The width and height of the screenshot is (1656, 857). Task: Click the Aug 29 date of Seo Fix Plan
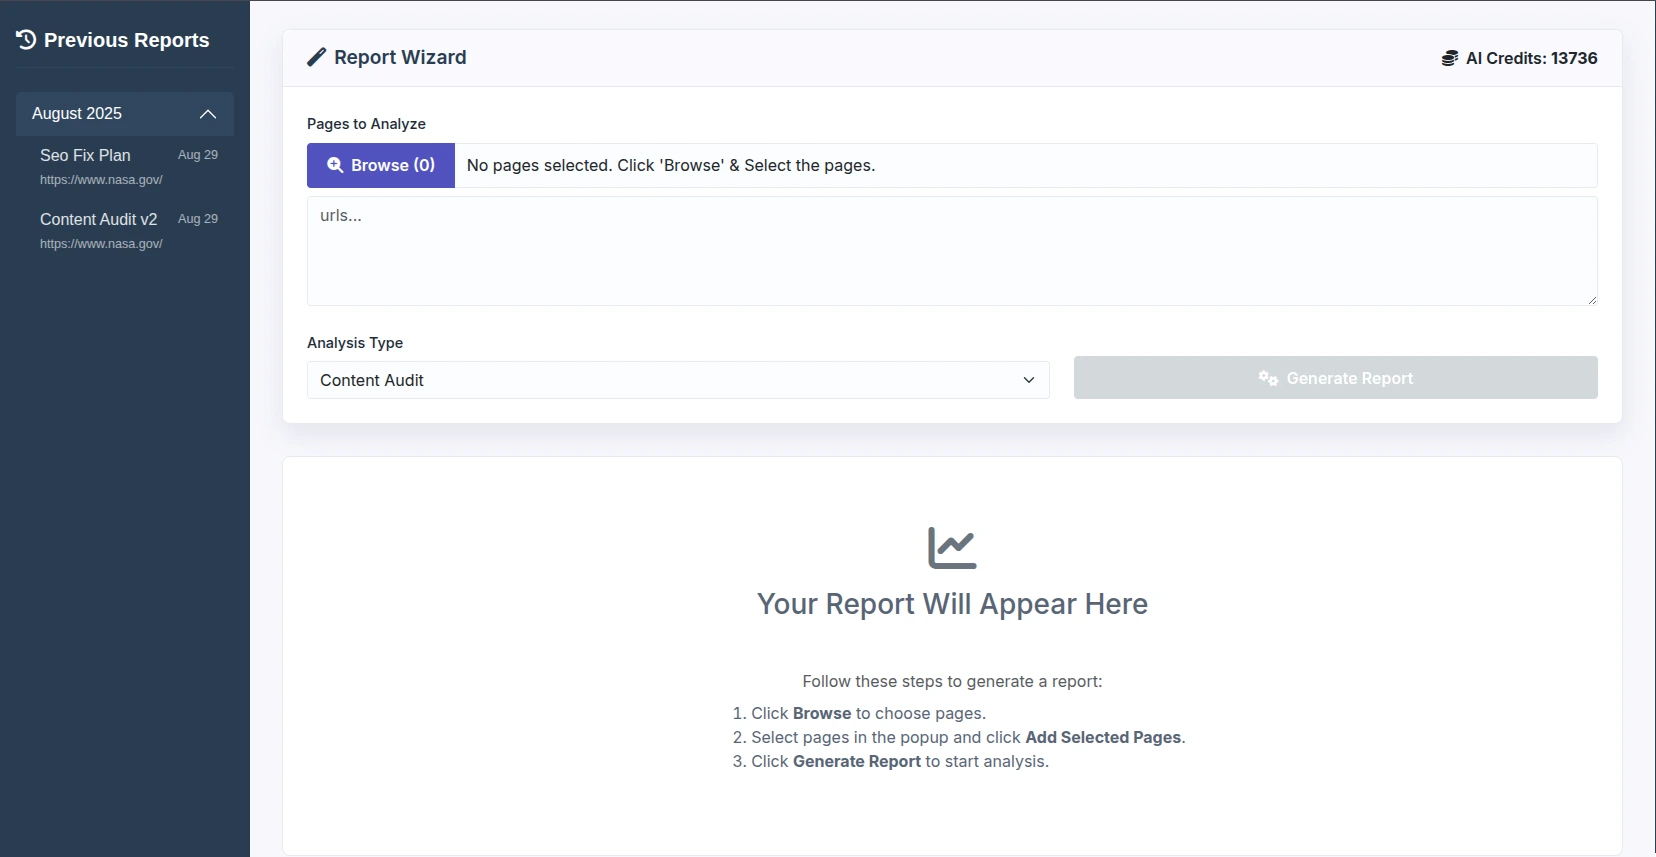click(x=198, y=155)
